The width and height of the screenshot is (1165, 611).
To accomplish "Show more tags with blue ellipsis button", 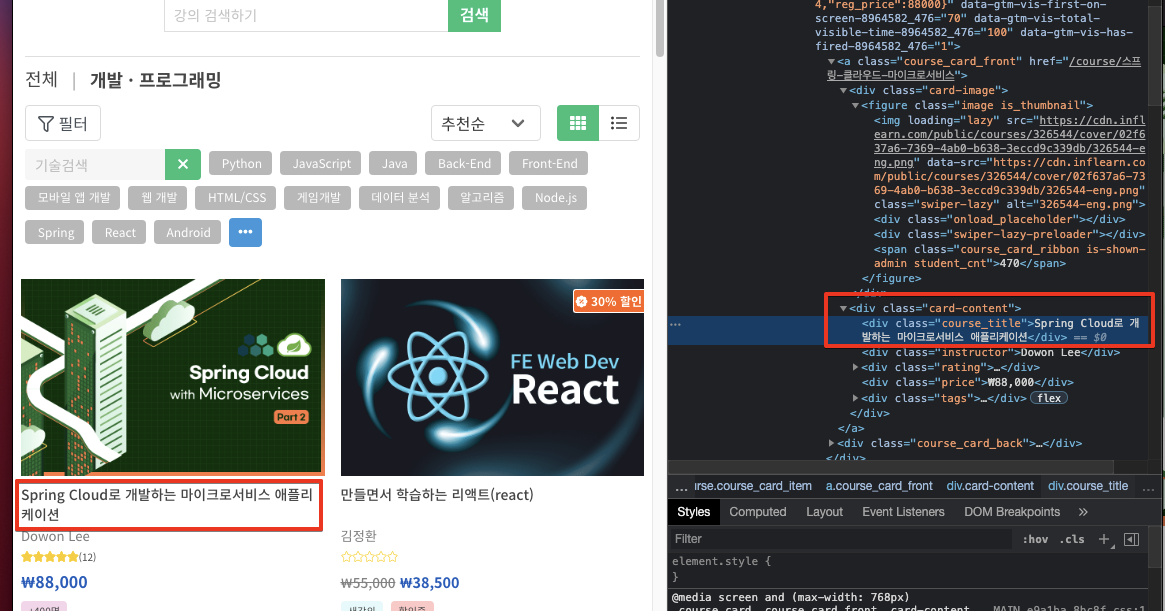I will (245, 232).
